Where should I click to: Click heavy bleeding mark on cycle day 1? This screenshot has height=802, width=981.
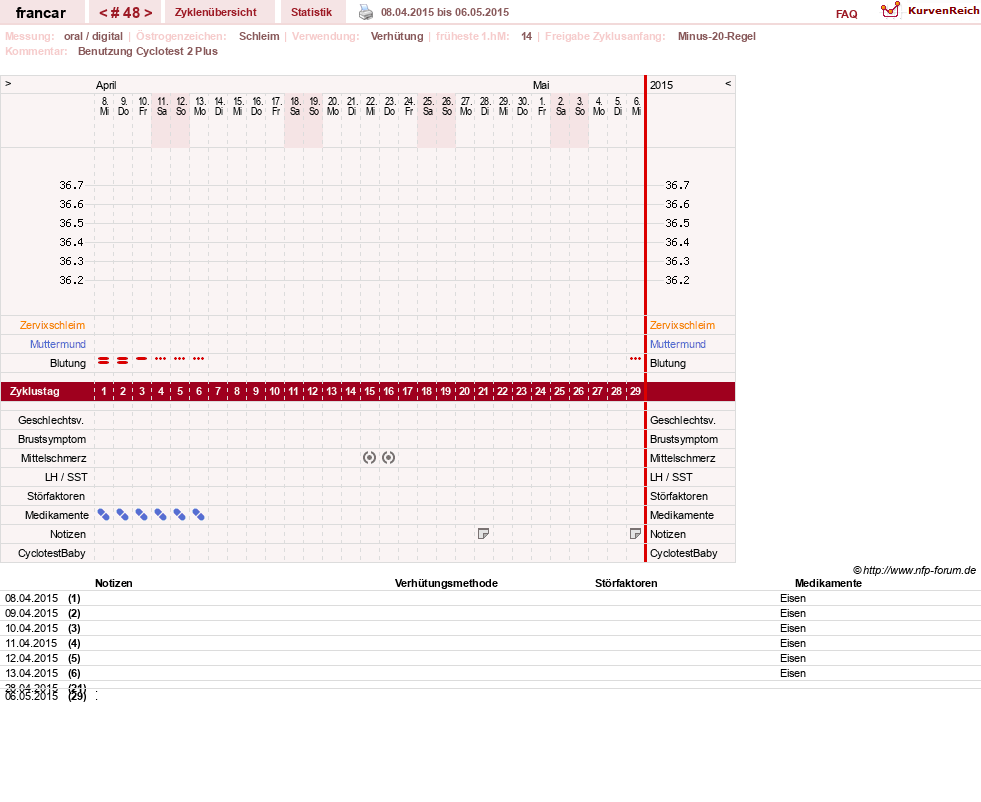pos(104,360)
